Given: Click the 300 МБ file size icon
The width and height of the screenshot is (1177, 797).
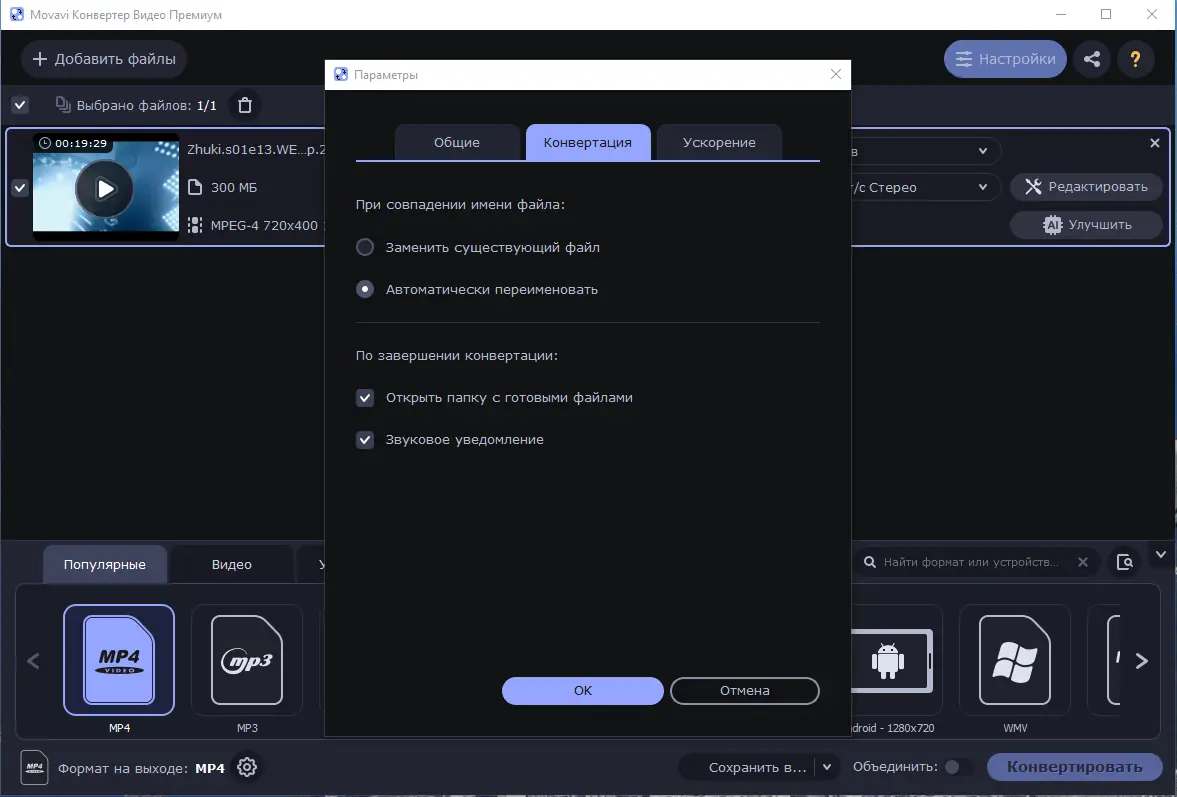Looking at the screenshot, I should [195, 187].
